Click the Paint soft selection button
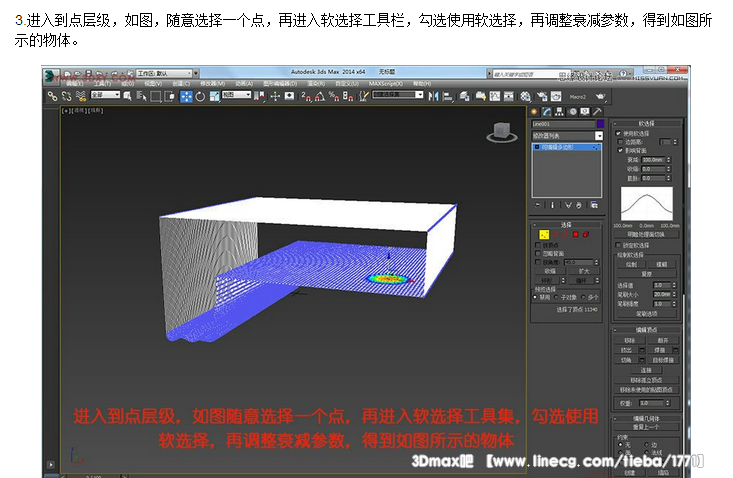The height and width of the screenshot is (478, 733). 631,264
